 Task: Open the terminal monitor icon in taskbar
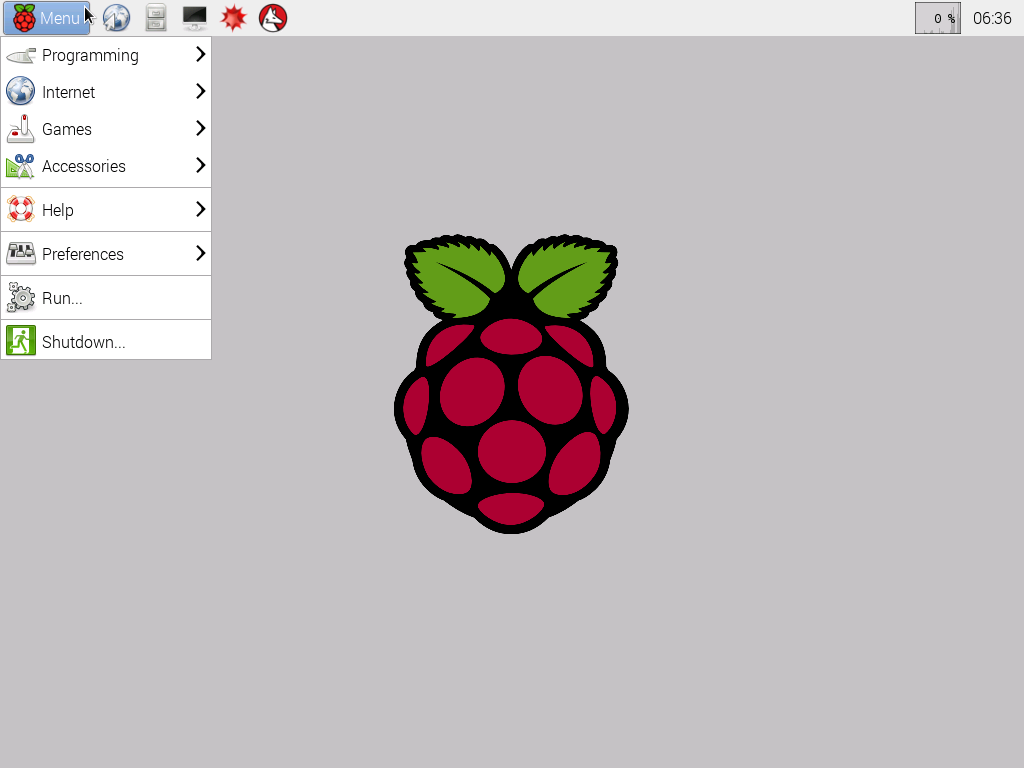click(195, 18)
